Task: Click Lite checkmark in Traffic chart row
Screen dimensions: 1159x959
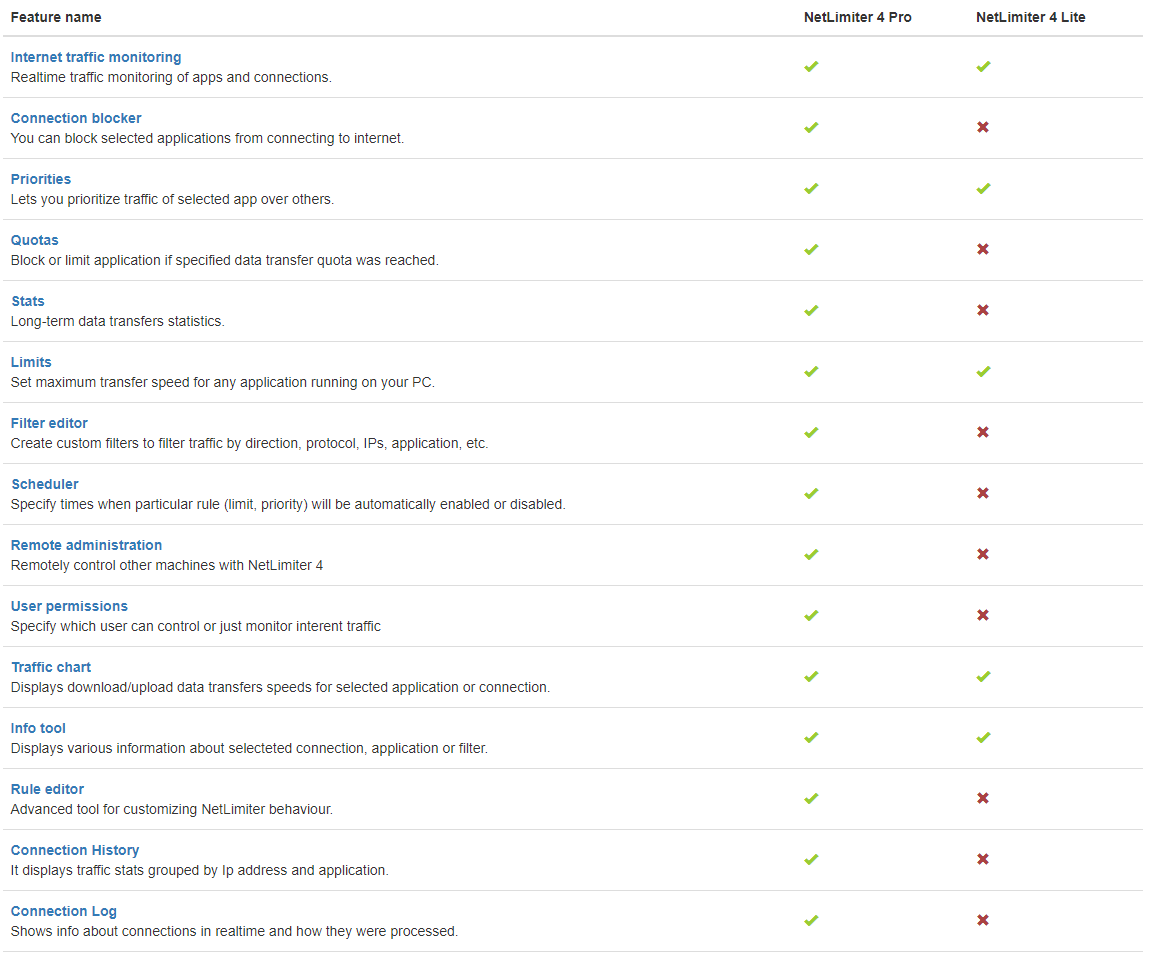Action: (983, 677)
